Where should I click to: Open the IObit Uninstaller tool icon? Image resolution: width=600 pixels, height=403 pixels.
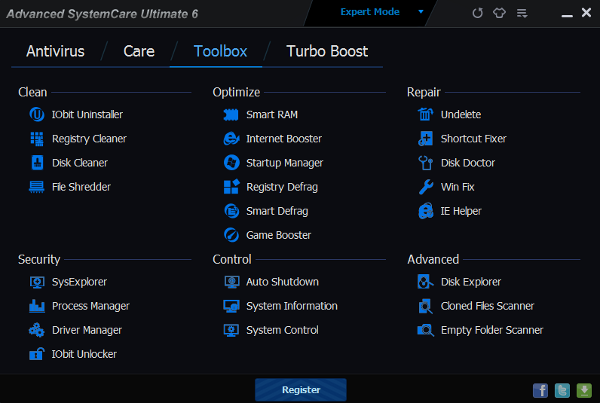tap(36, 114)
